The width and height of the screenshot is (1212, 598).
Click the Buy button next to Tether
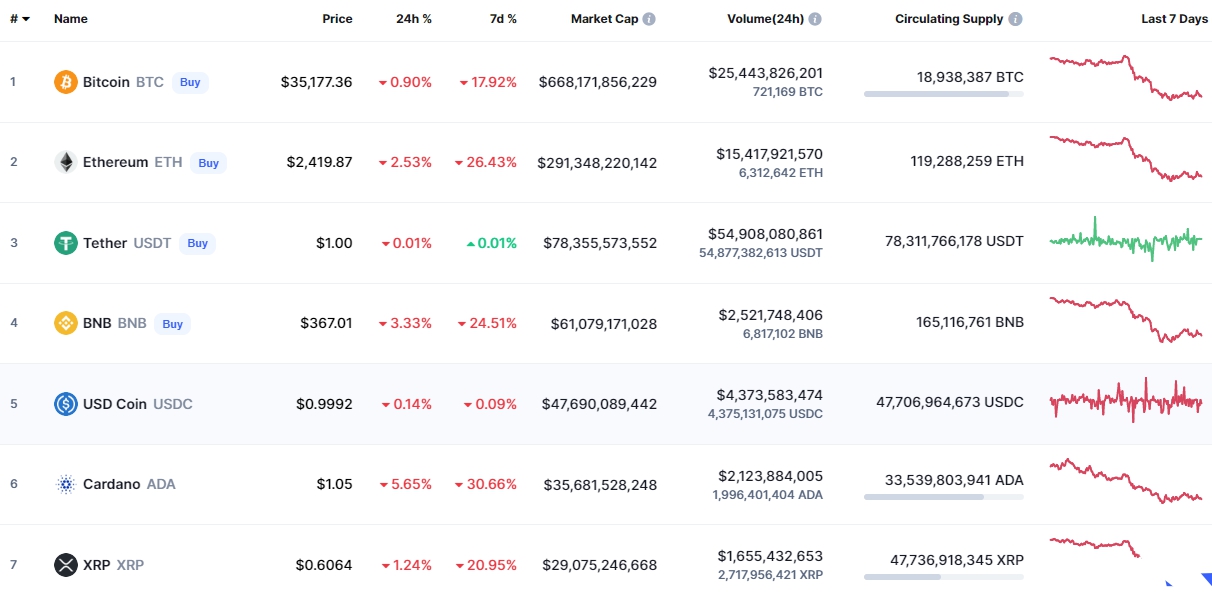point(198,243)
